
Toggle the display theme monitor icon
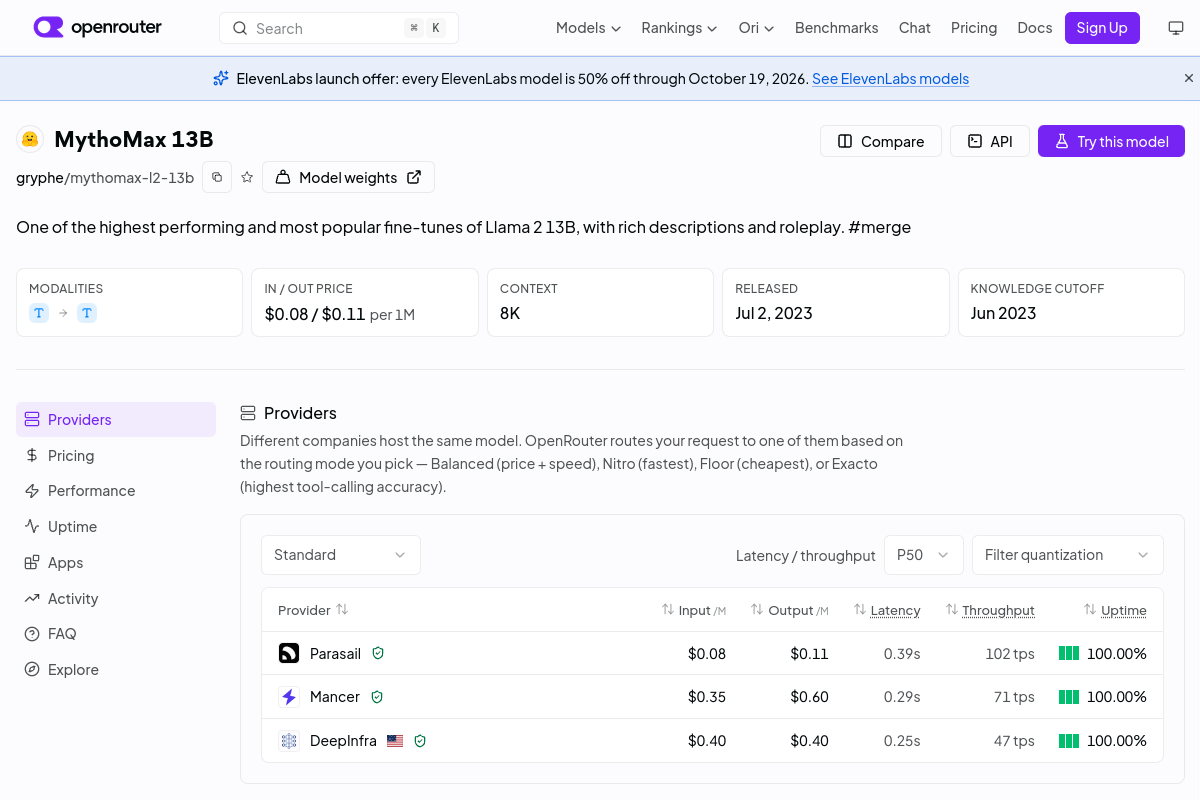point(1176,28)
